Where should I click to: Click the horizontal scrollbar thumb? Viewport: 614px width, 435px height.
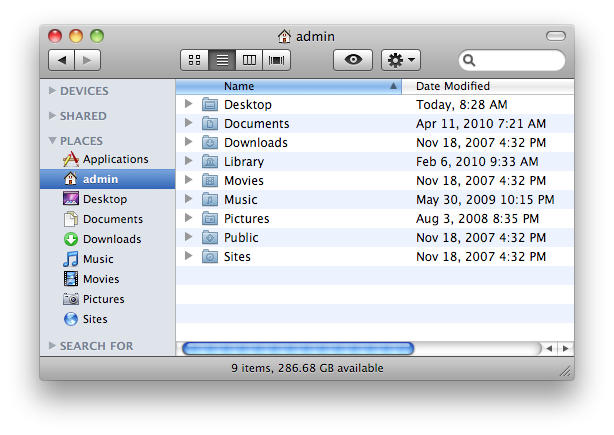[297, 348]
